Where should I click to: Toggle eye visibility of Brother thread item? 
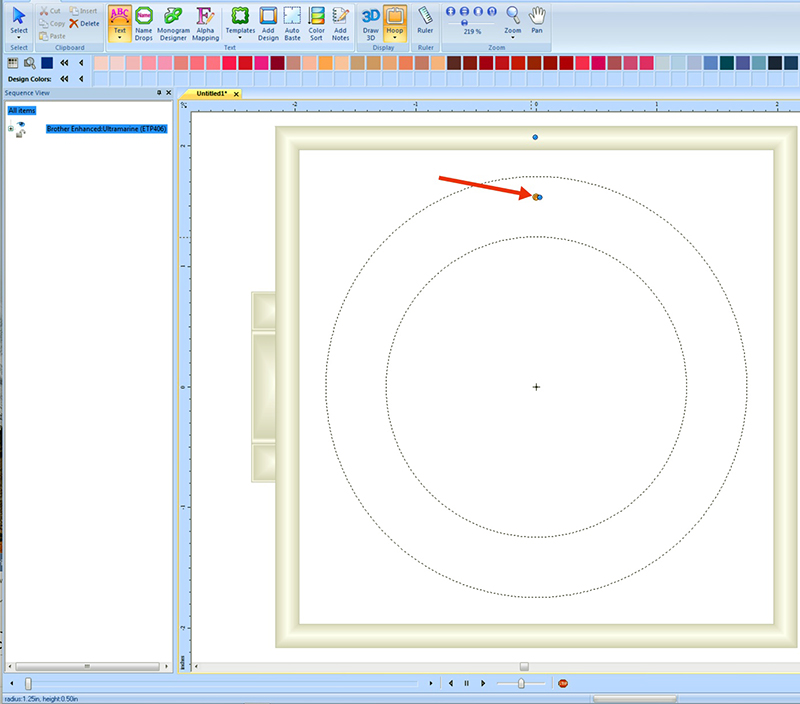(x=21, y=124)
